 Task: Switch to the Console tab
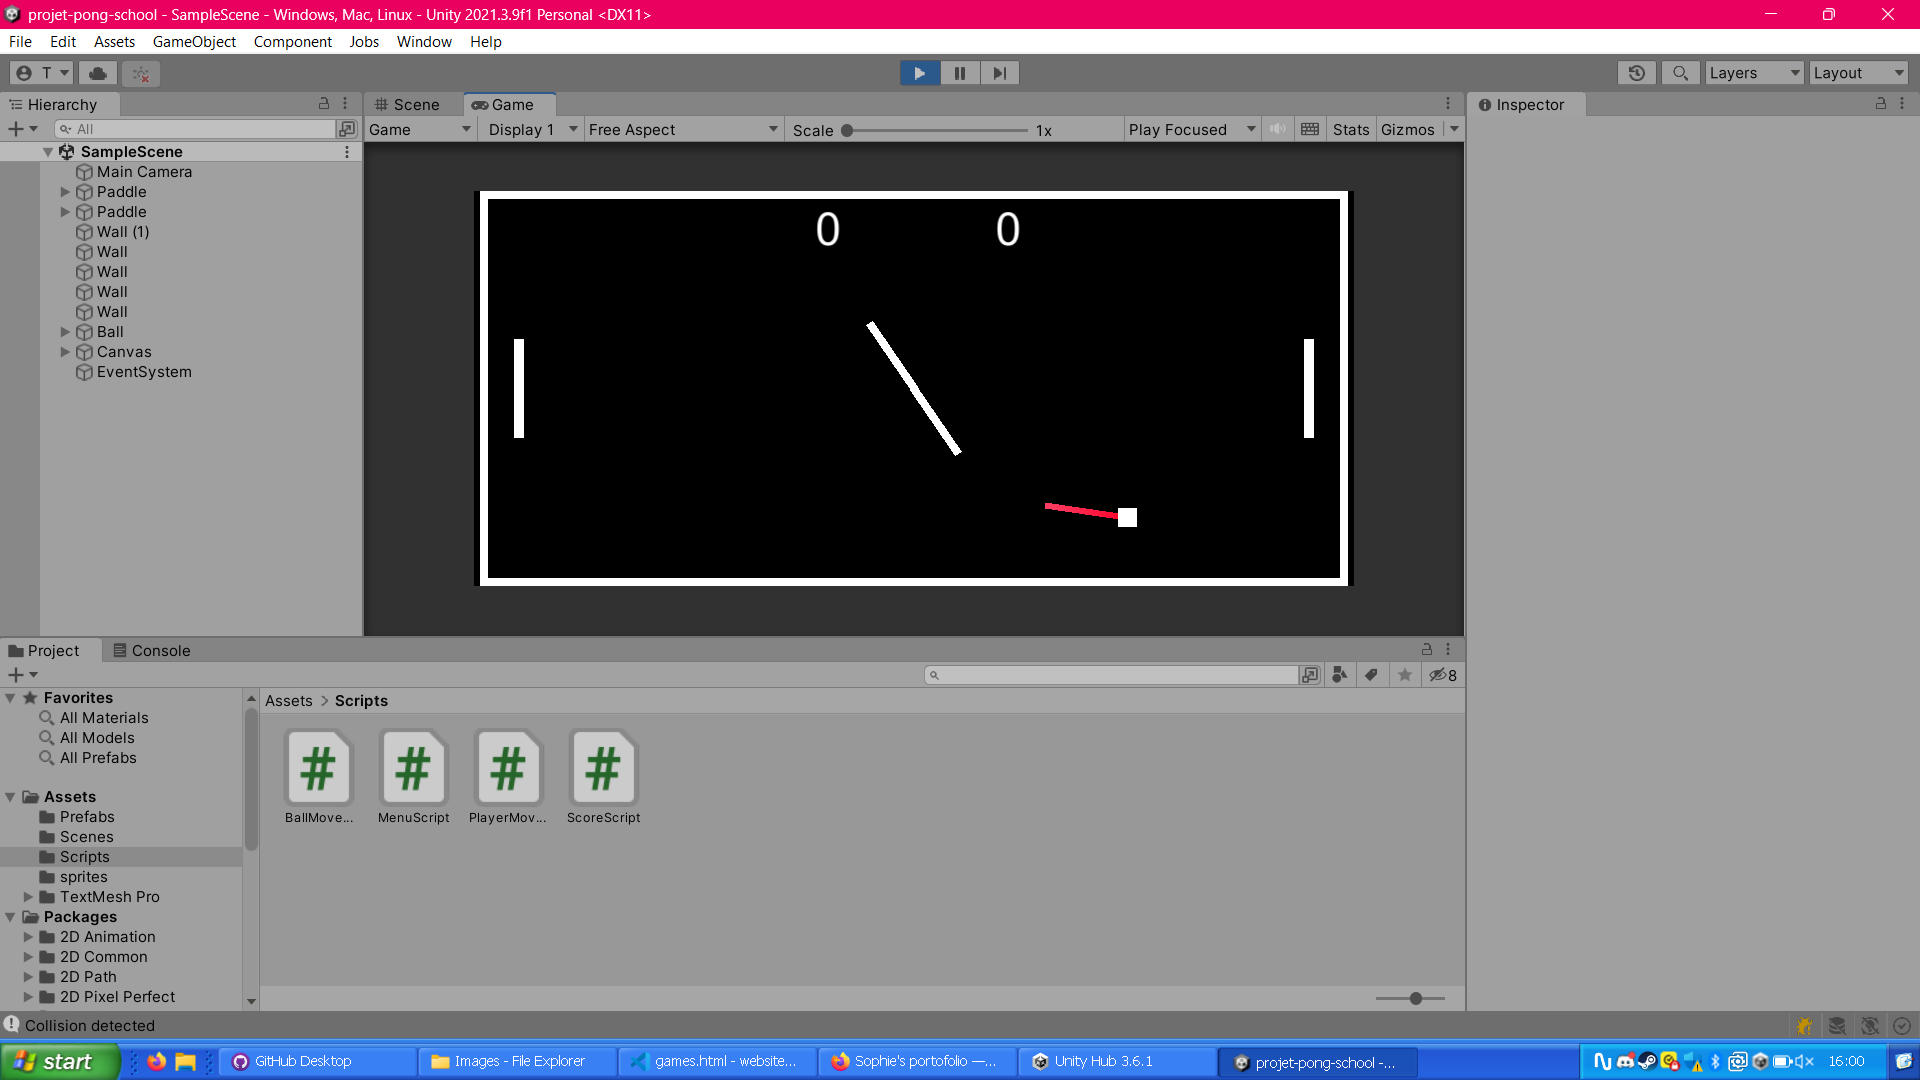152,650
